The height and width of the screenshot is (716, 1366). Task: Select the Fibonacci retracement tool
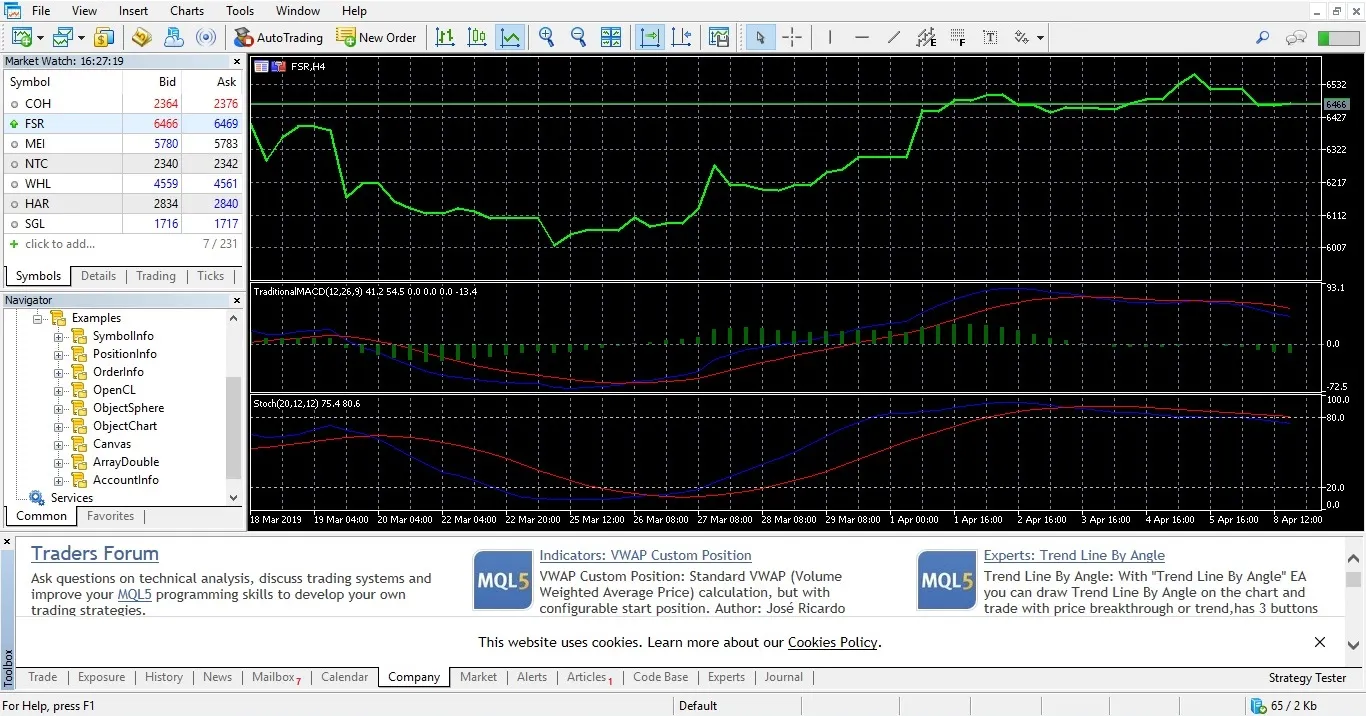tap(958, 37)
